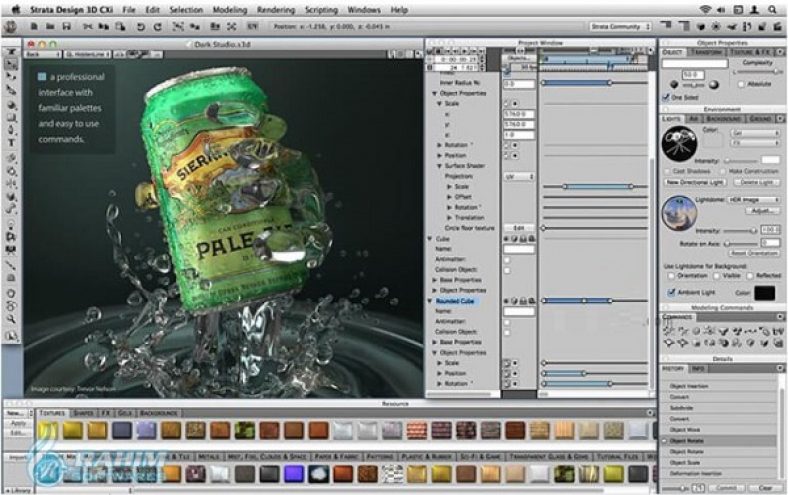The width and height of the screenshot is (788, 495).
Task: Select the arrow Move tool in toolbox
Action: [x=11, y=62]
